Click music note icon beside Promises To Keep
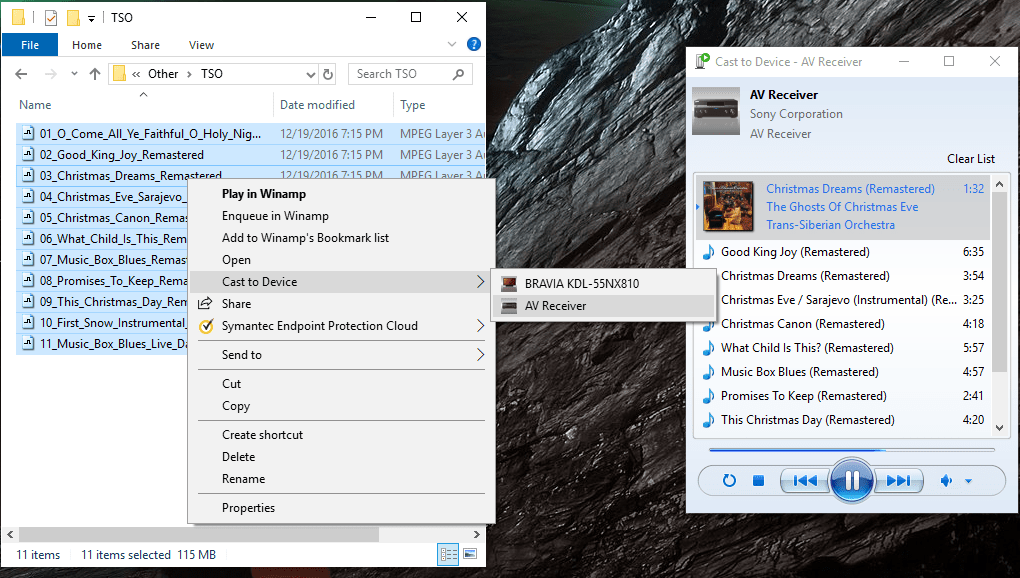 point(708,397)
